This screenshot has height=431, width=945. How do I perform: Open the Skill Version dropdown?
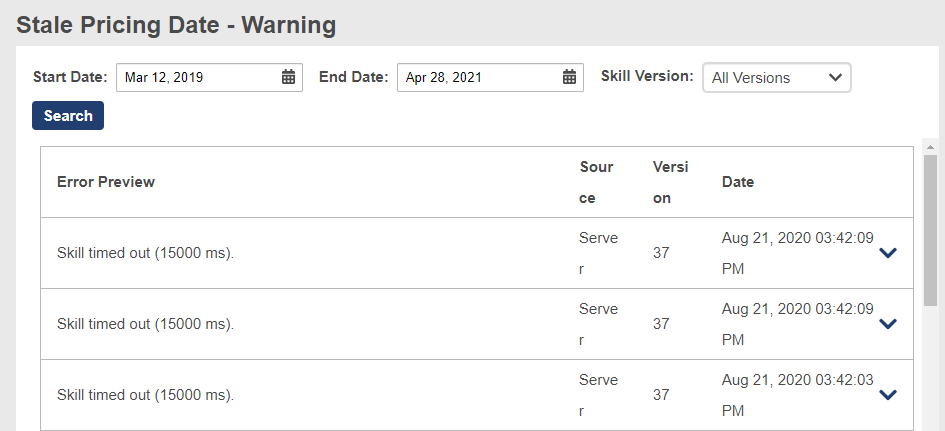[776, 78]
